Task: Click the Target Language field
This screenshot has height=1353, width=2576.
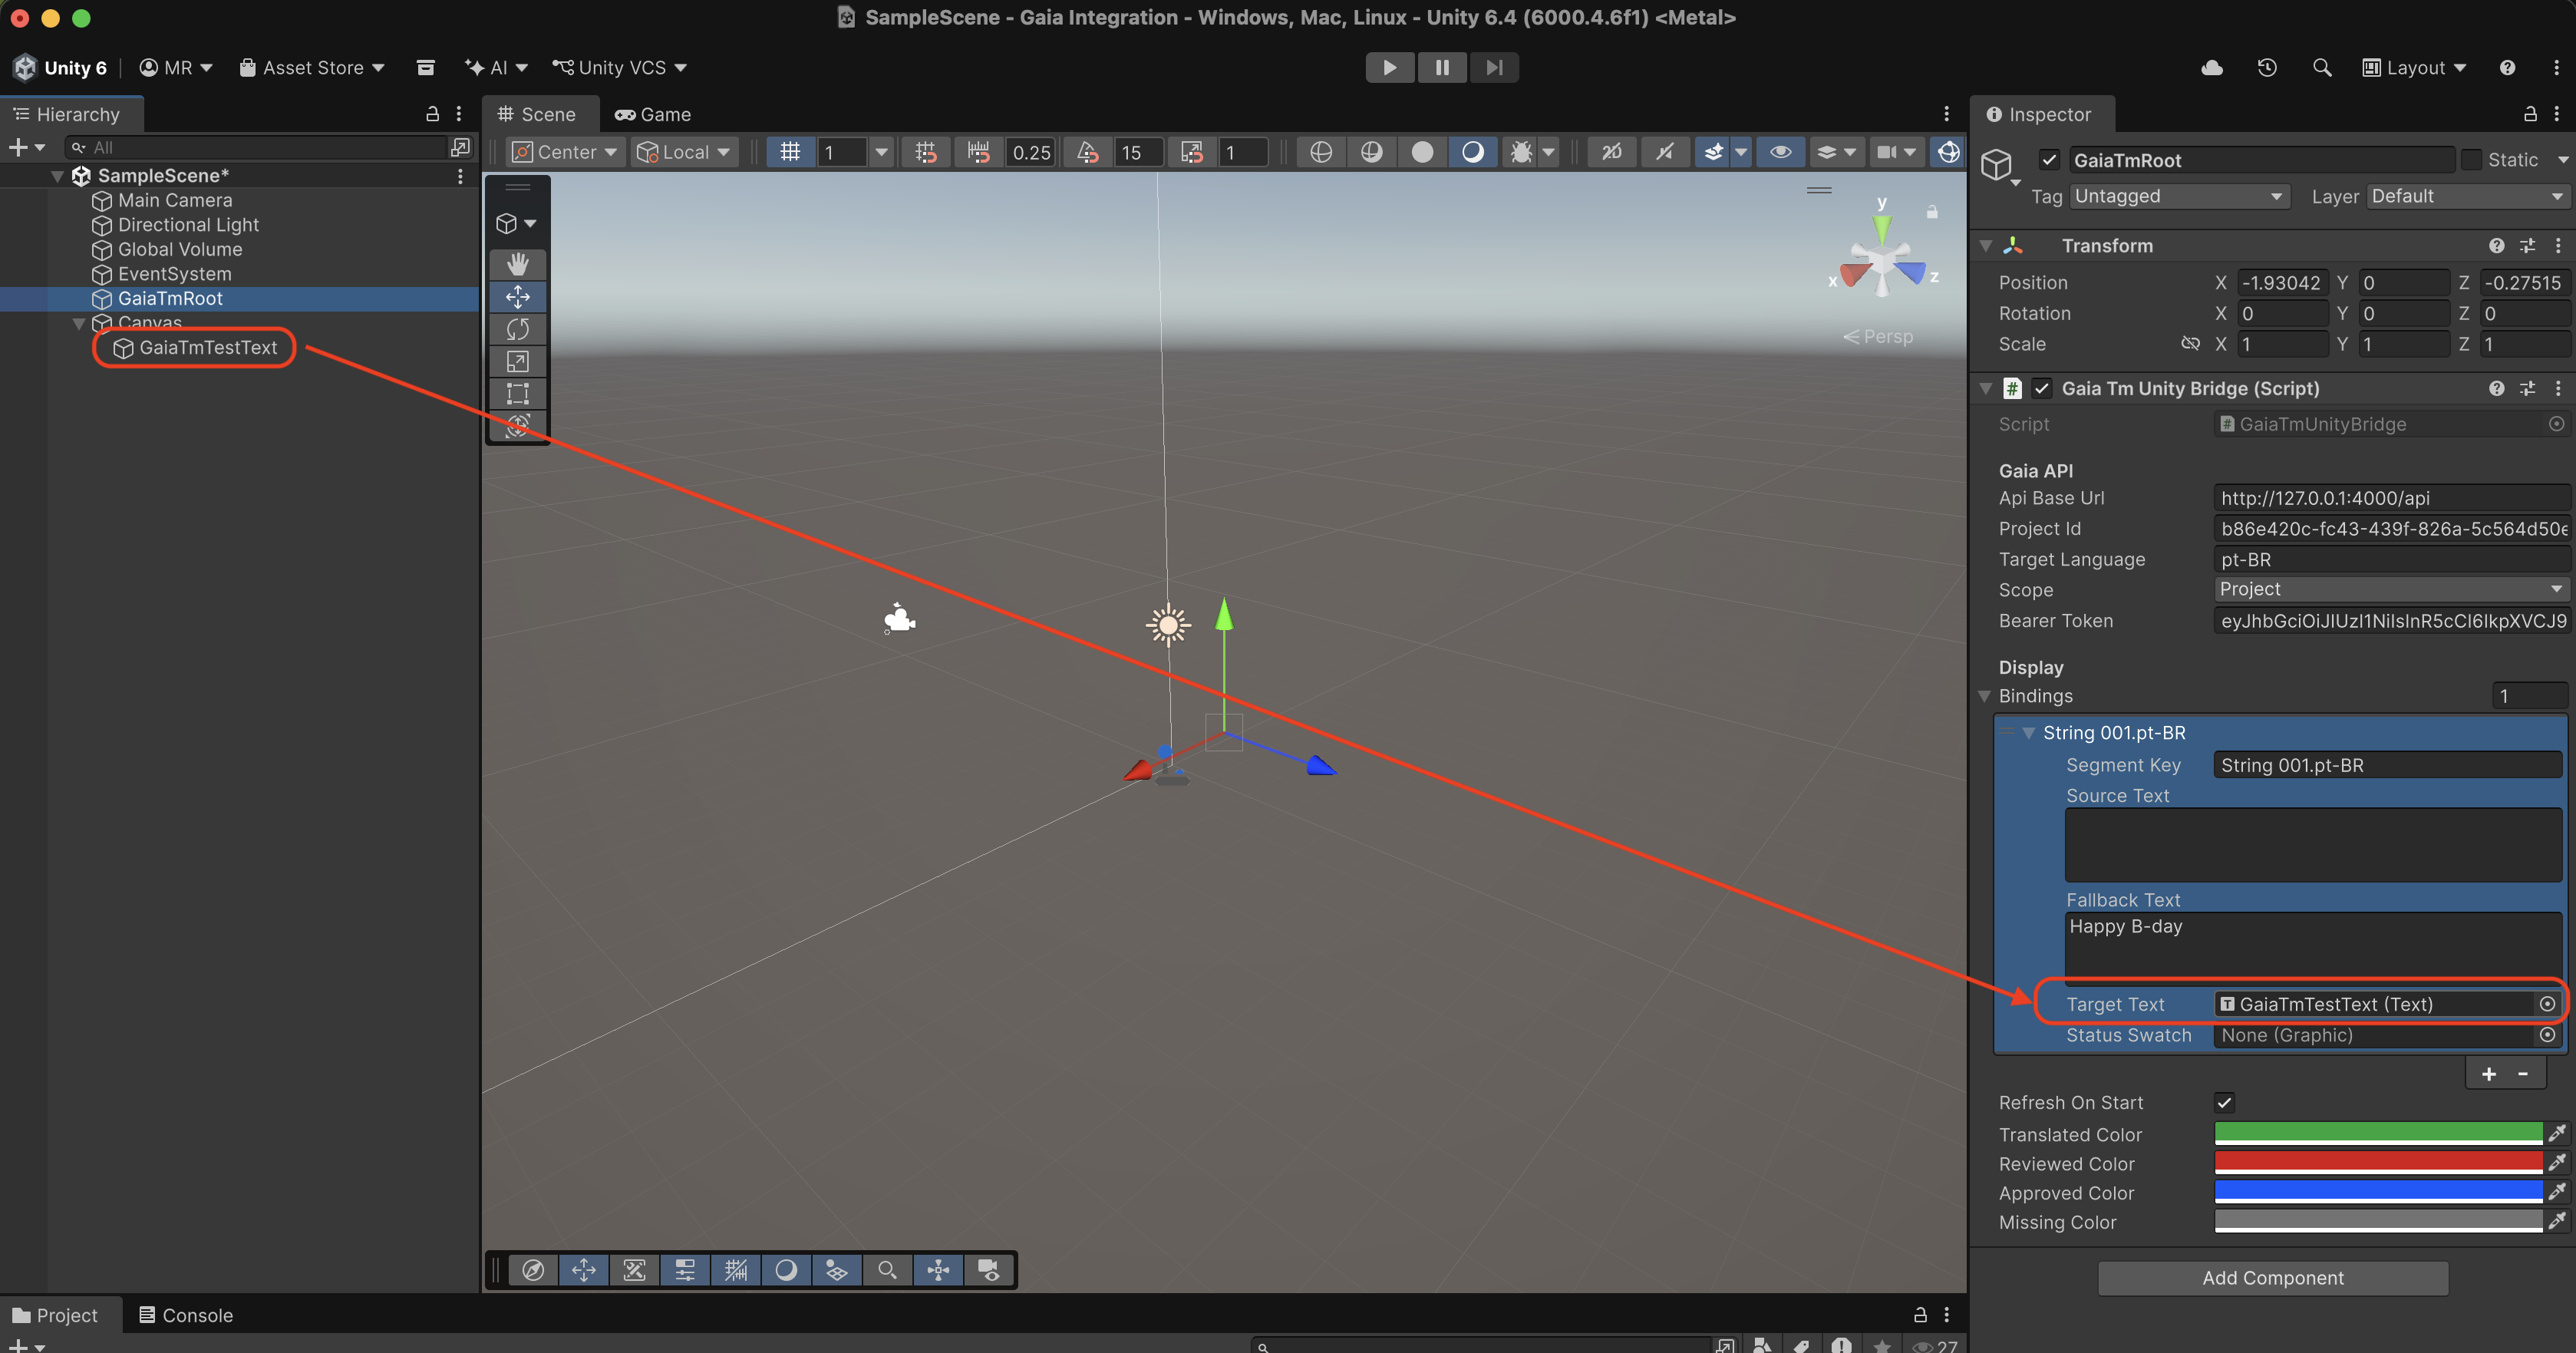Action: pos(2390,559)
